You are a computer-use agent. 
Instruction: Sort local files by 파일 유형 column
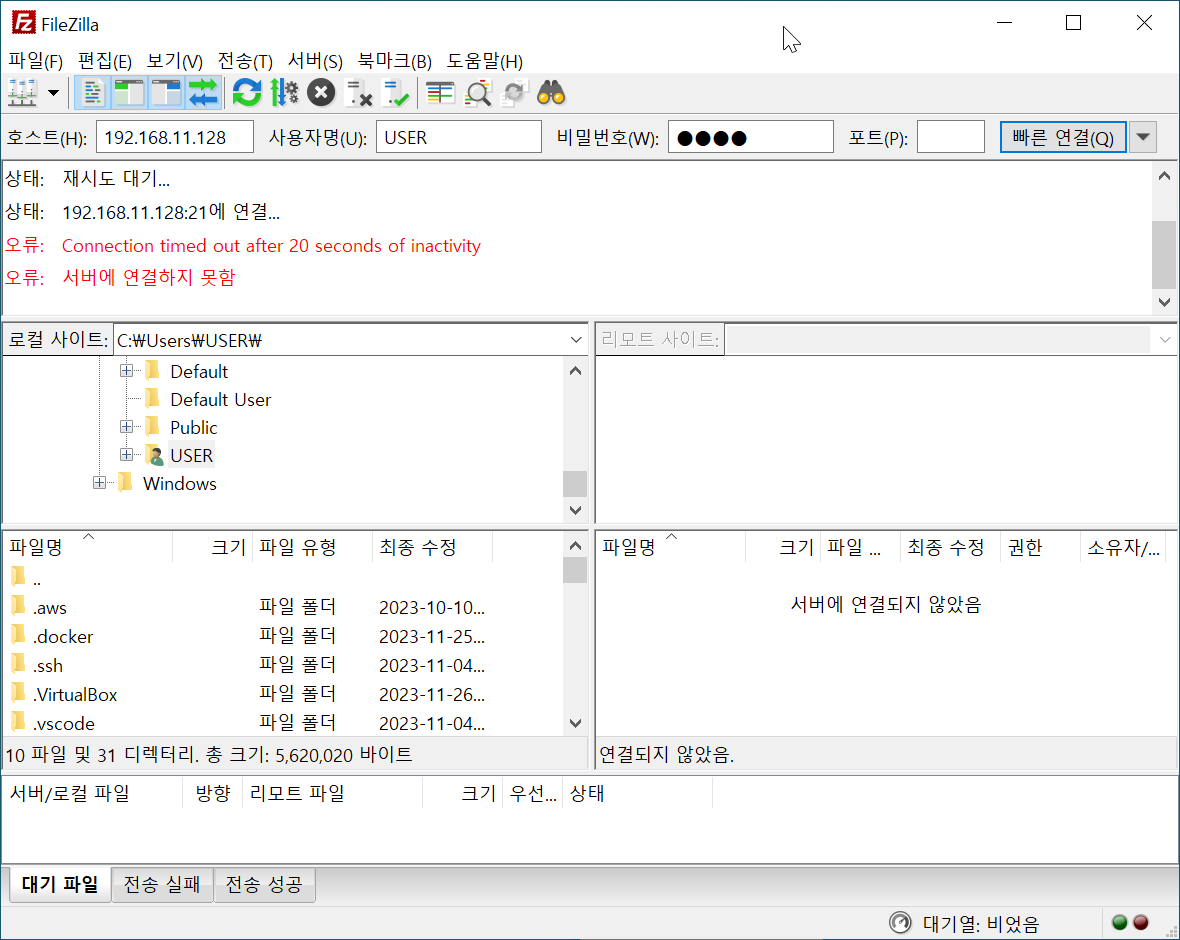coord(312,547)
